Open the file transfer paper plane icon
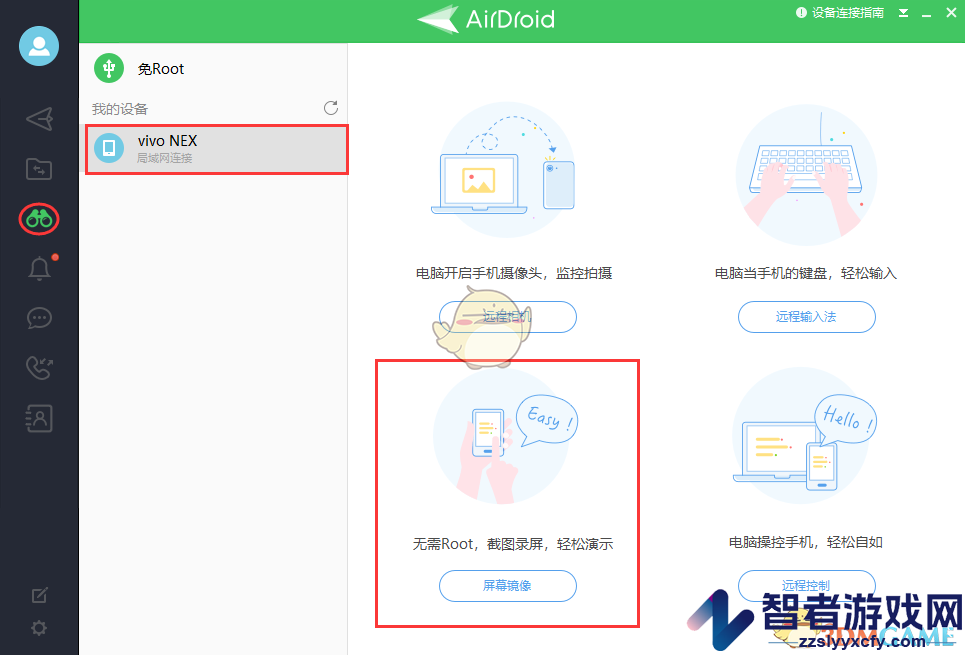The width and height of the screenshot is (965, 655). pyautogui.click(x=39, y=119)
